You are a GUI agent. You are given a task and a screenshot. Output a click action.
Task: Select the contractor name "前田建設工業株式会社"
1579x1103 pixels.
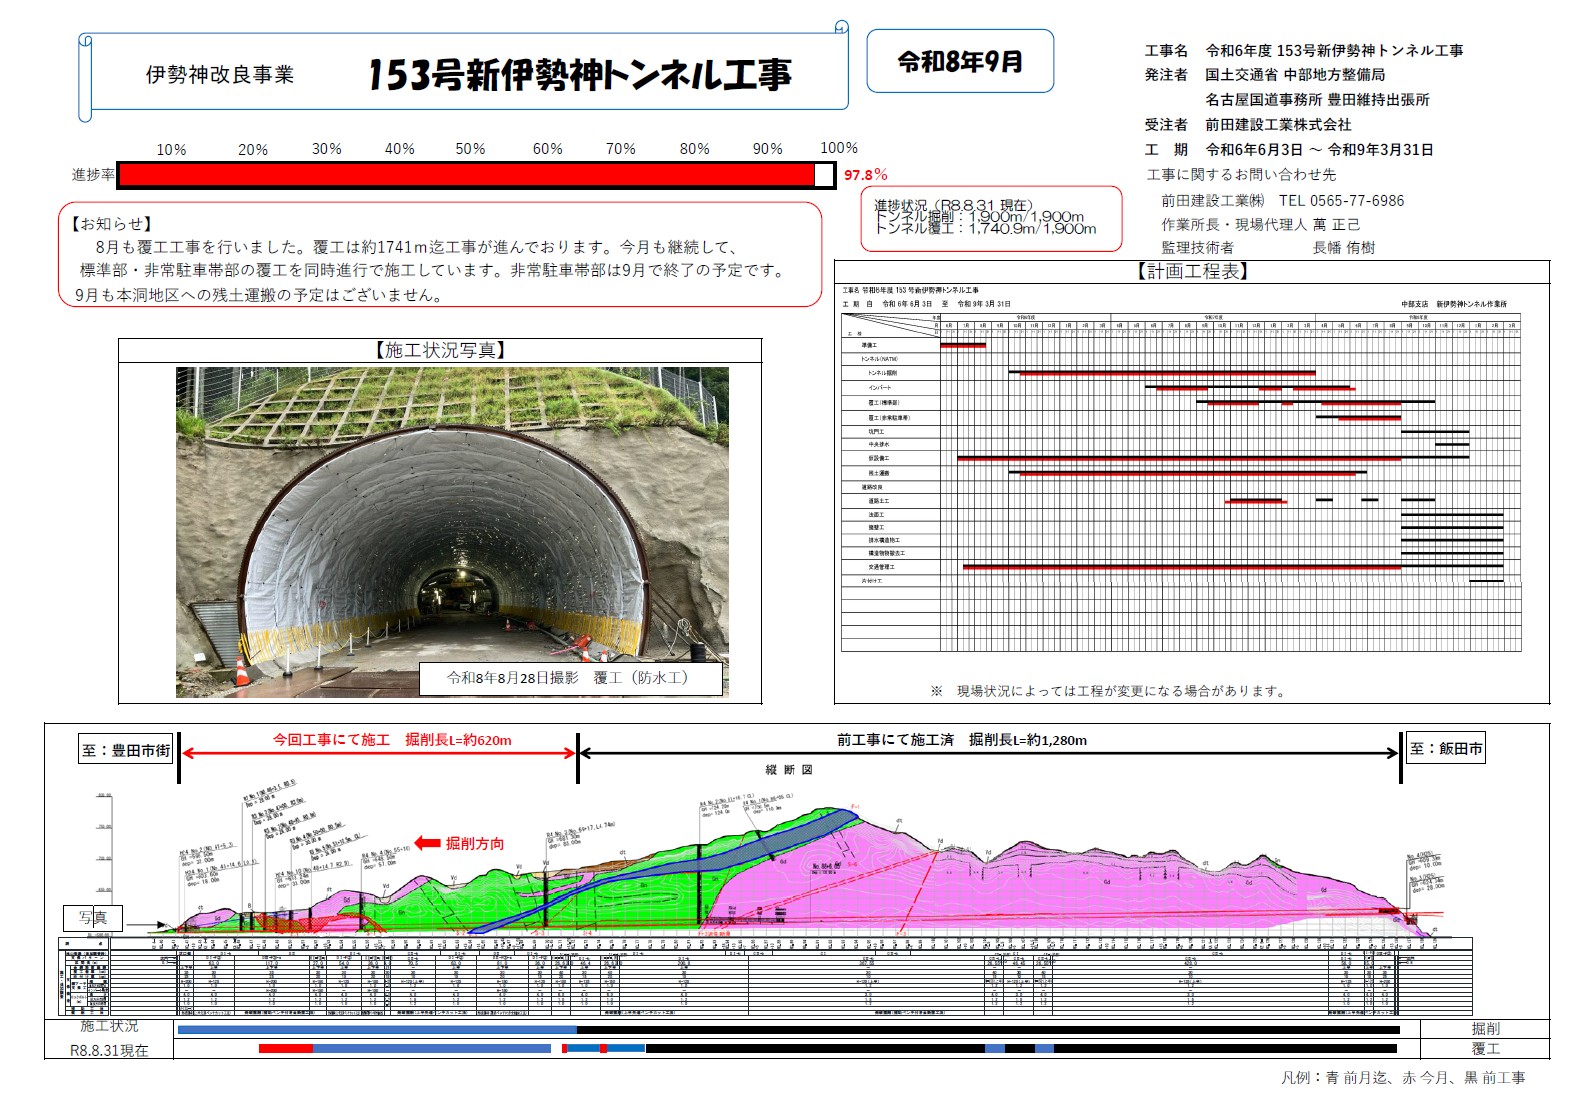coord(1278,125)
